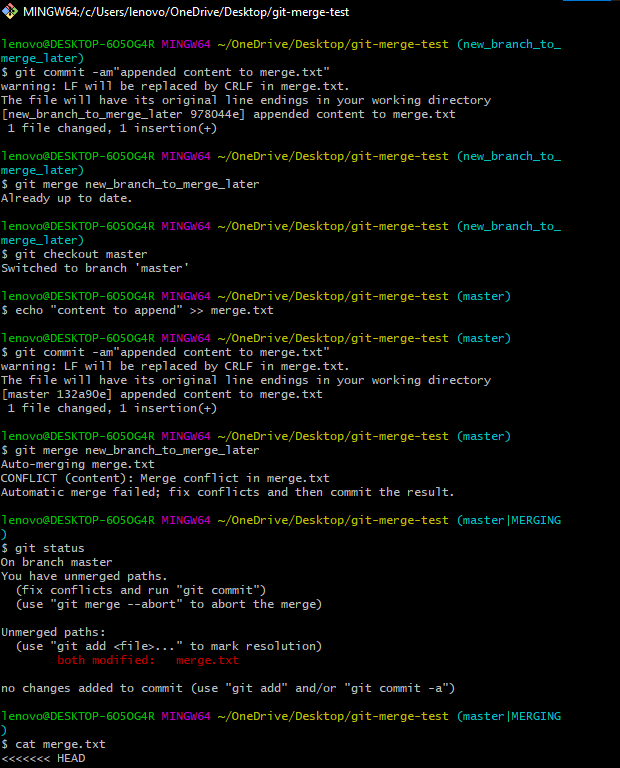Click the red merge.txt filename
Image resolution: width=620 pixels, height=768 pixels.
point(207,660)
